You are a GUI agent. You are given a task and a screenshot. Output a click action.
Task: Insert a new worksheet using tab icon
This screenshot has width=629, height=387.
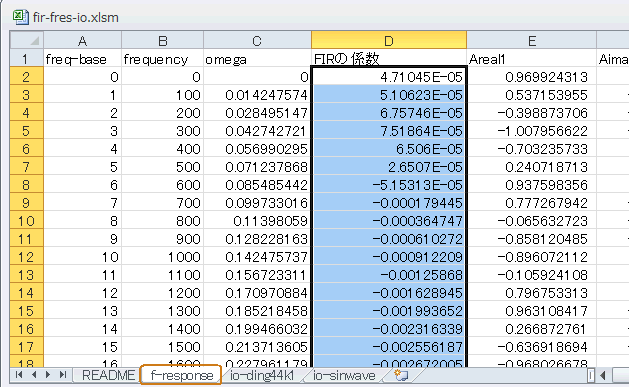click(x=401, y=375)
